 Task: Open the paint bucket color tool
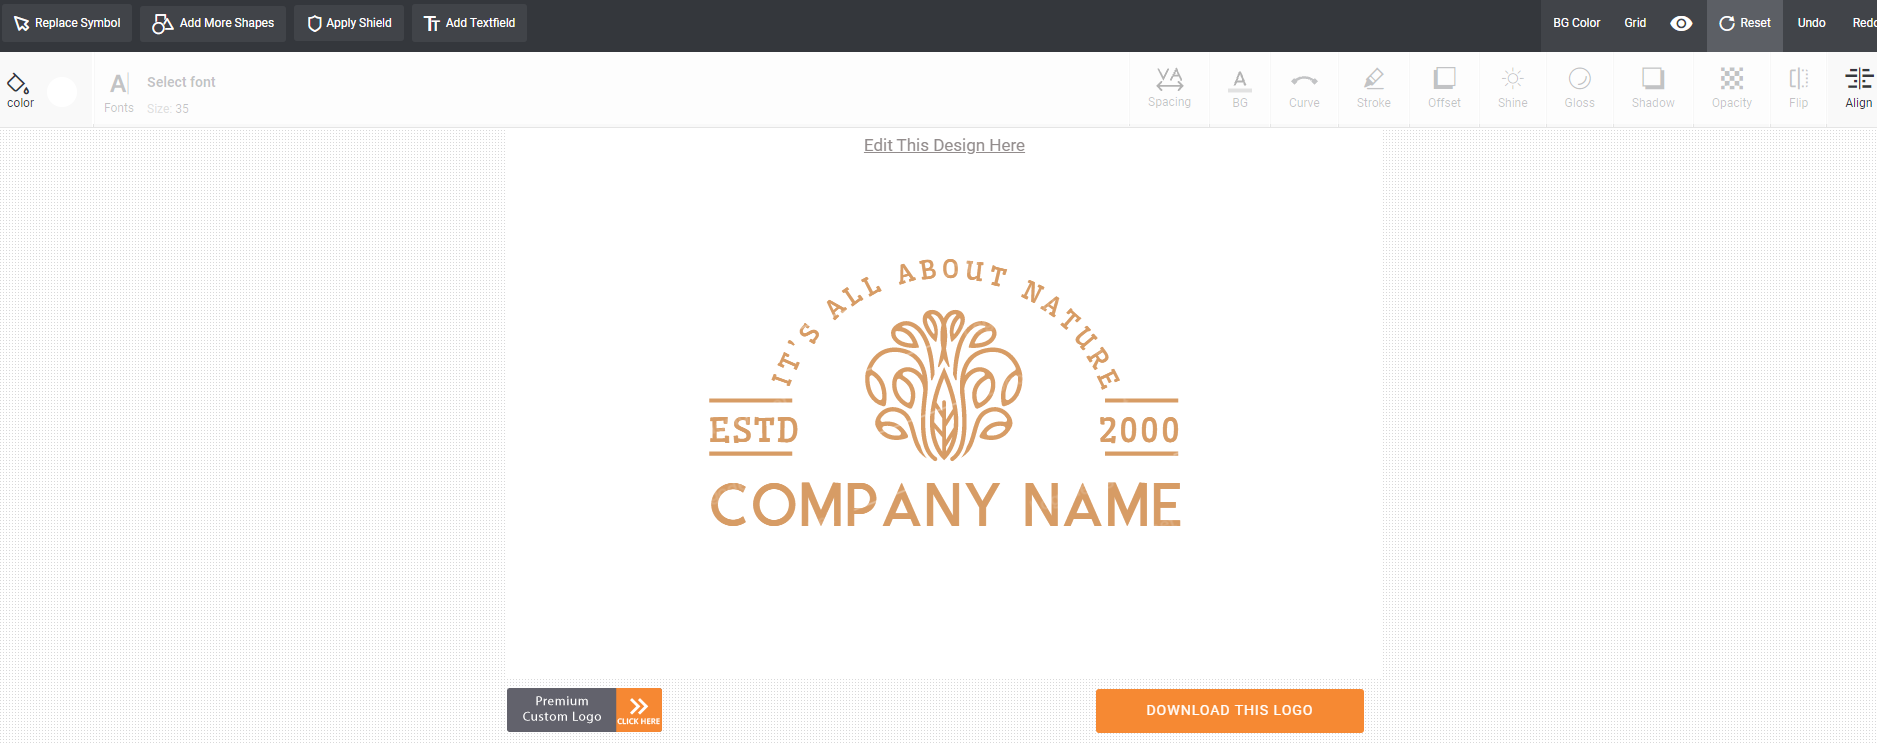tap(20, 90)
